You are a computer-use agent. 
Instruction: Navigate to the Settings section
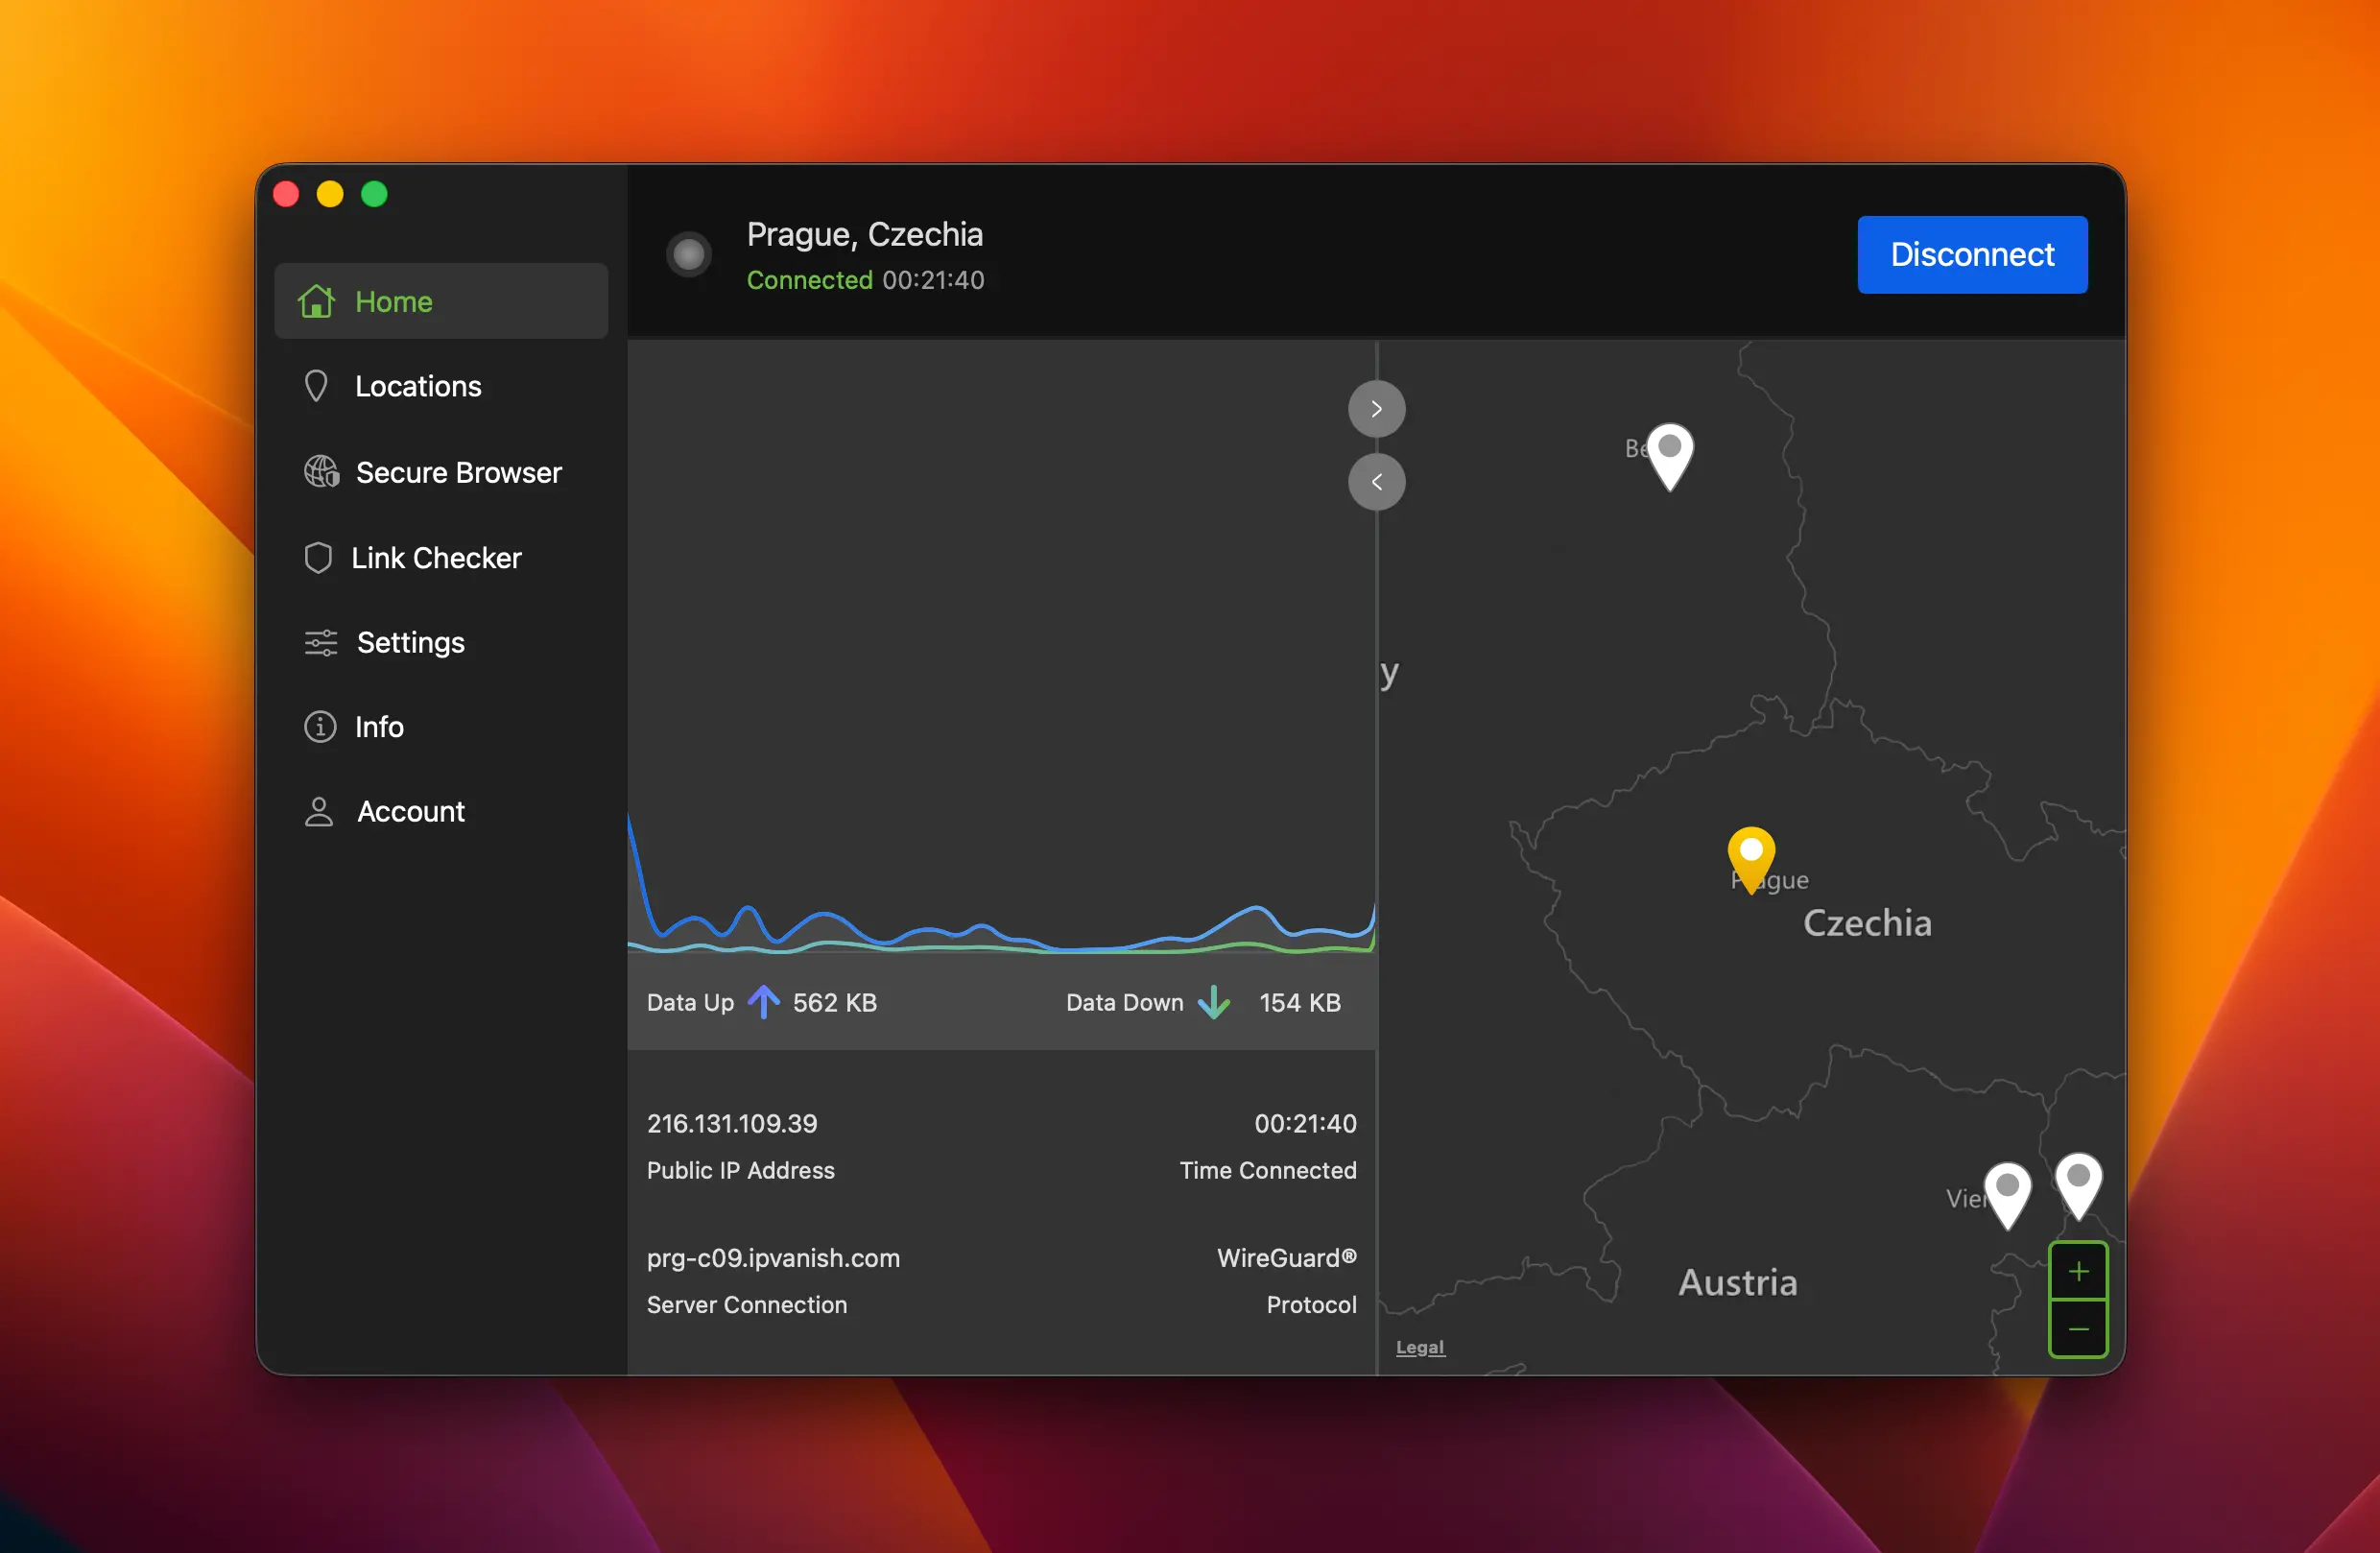click(410, 642)
